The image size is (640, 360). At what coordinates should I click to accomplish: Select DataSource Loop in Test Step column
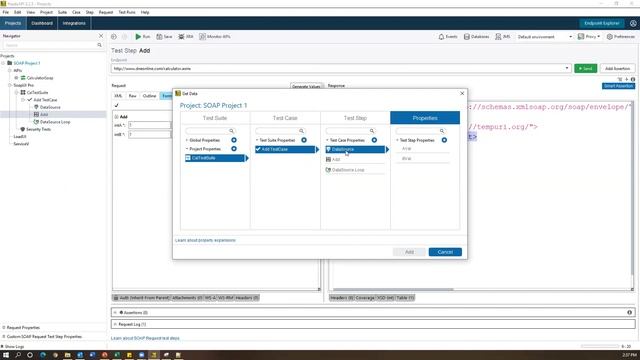tap(355, 170)
